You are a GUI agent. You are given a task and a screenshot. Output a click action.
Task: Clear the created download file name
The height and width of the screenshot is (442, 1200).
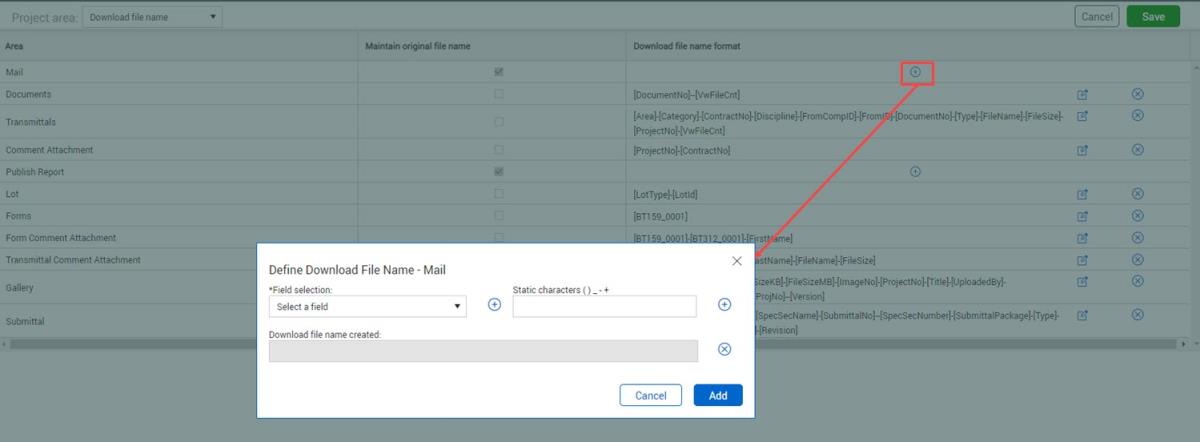pyautogui.click(x=725, y=349)
